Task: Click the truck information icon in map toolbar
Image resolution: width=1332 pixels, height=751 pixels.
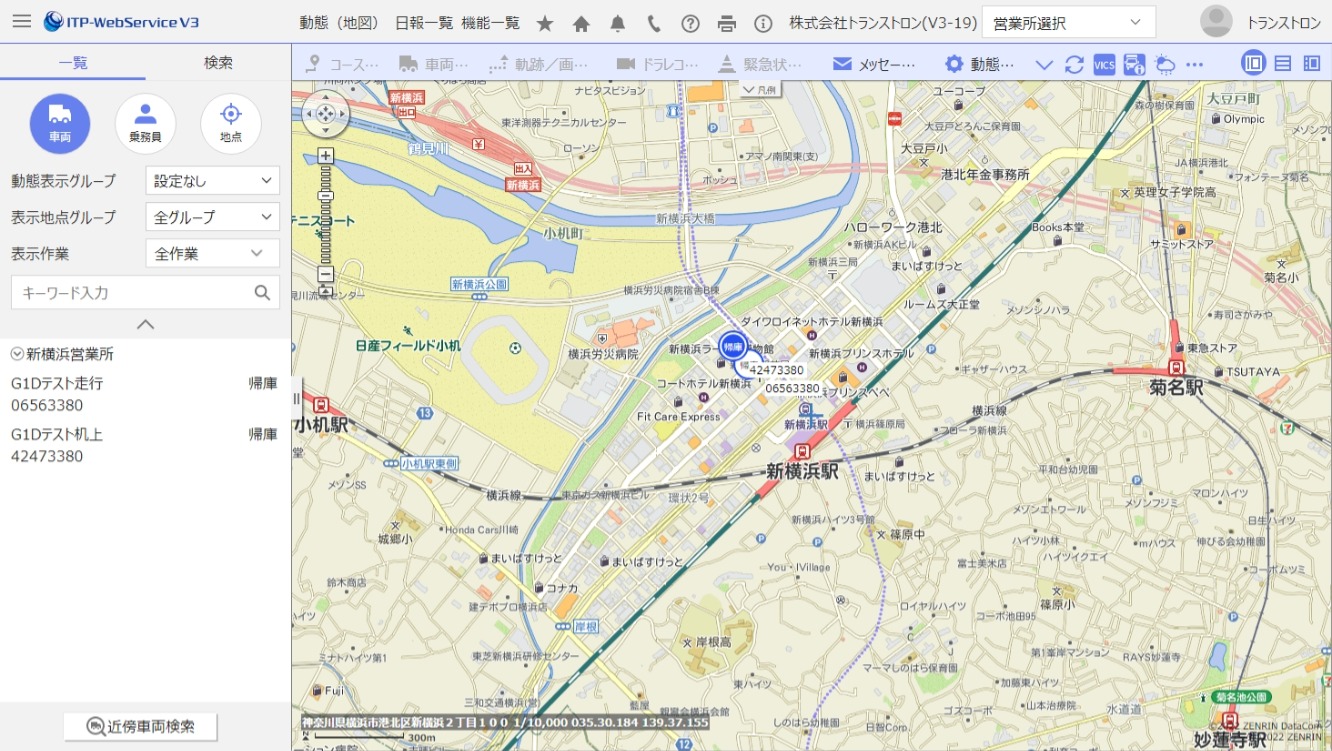Action: click(1134, 64)
